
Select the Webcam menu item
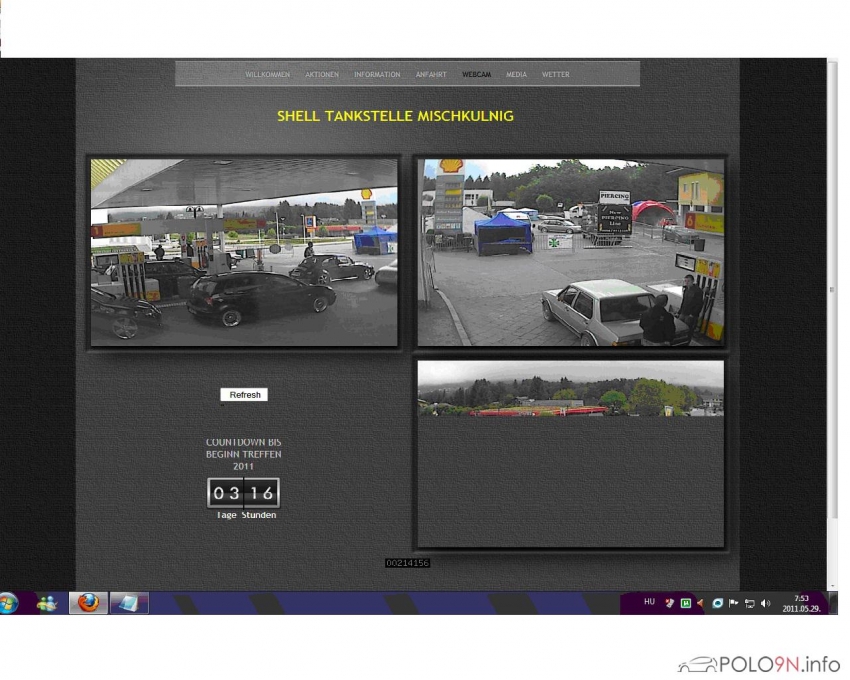476,75
